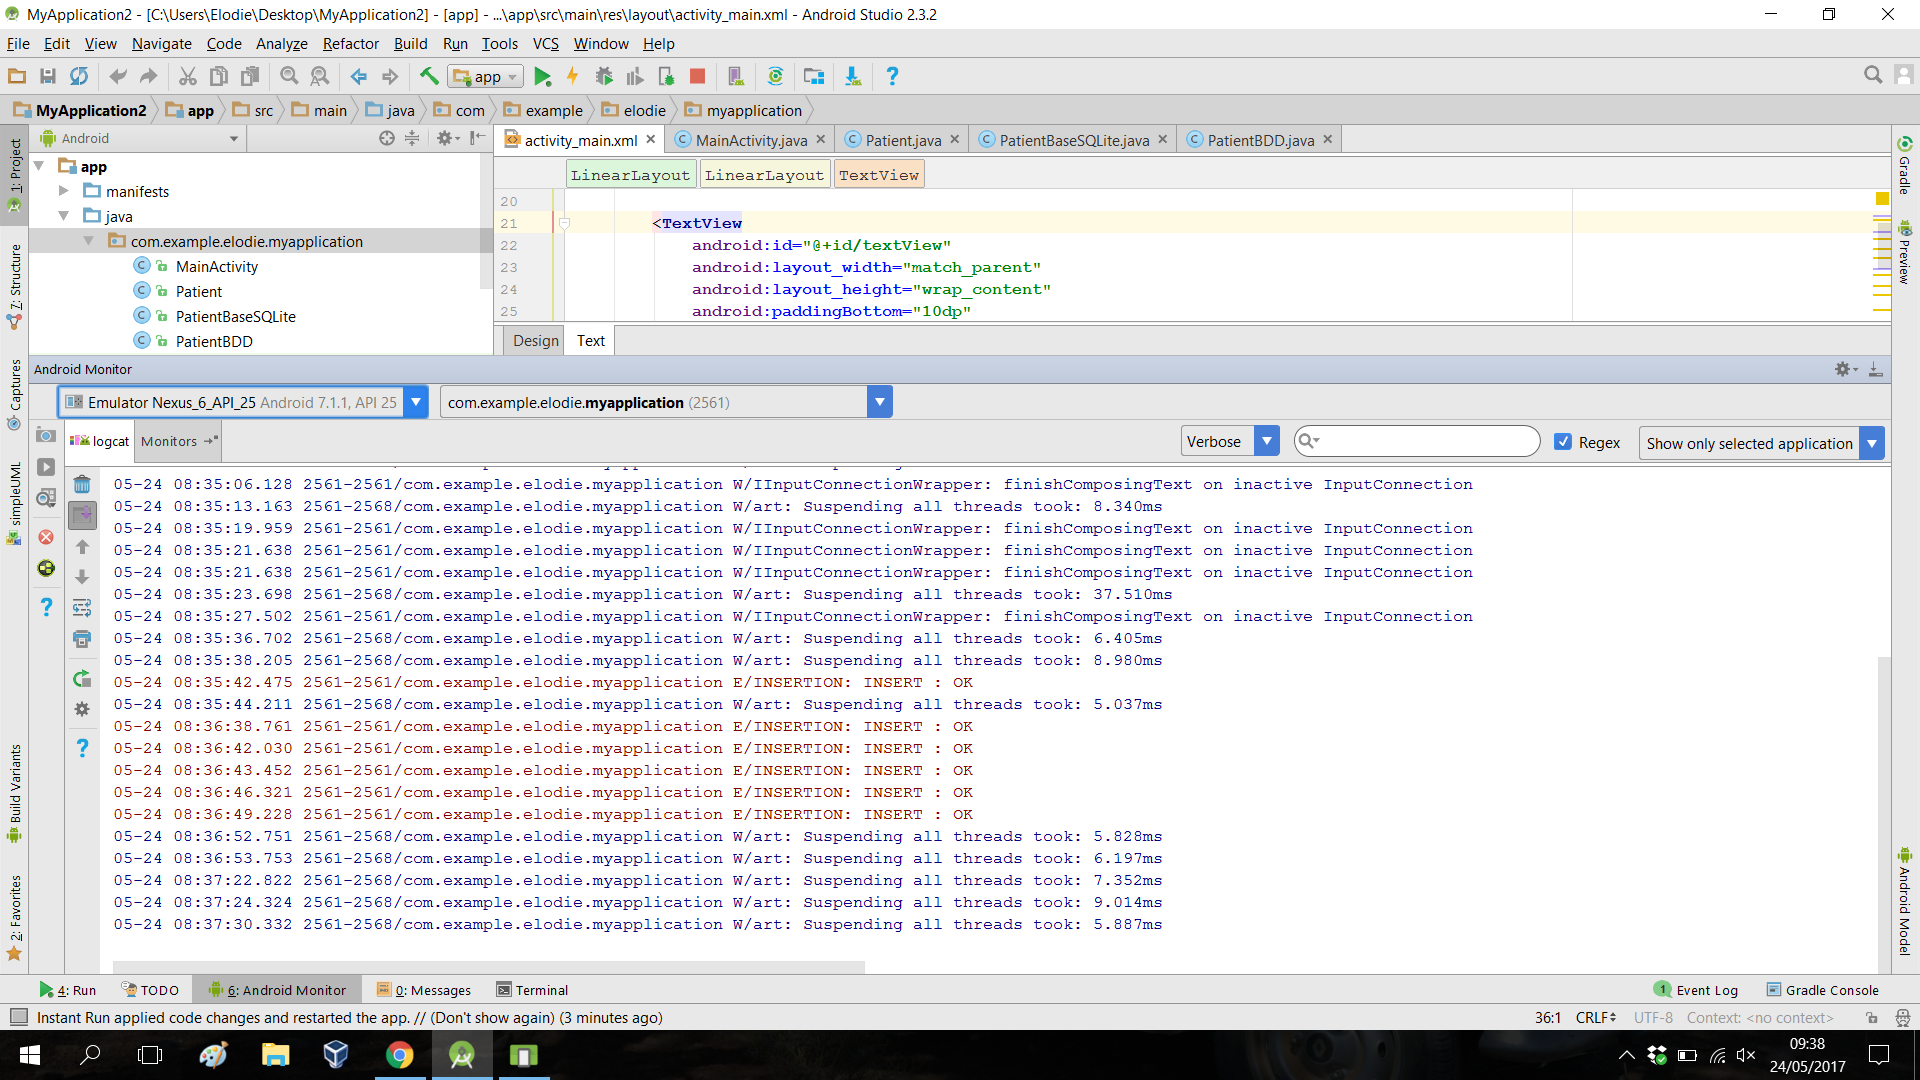Open Show only selected application dropdown
This screenshot has height=1080, width=1920.
click(x=1872, y=443)
